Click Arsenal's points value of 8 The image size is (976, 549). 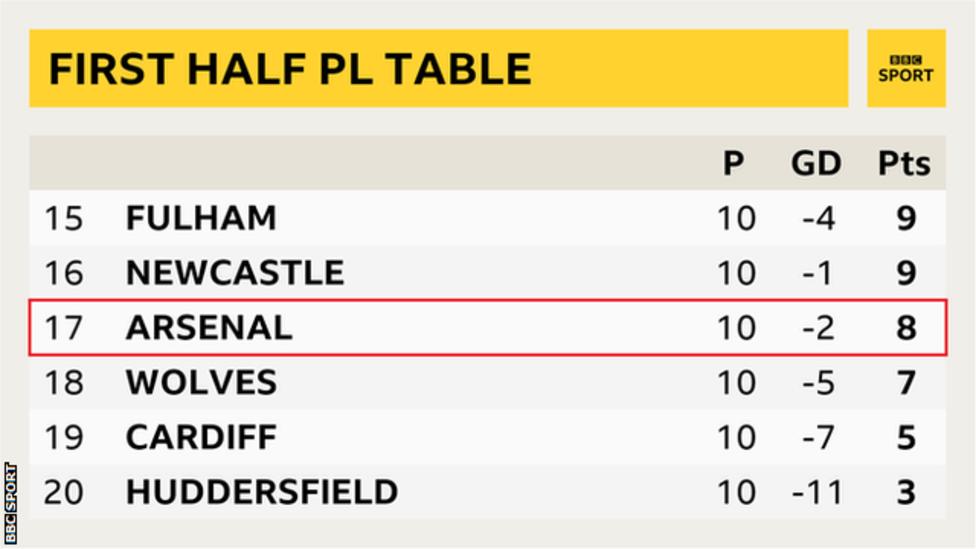pyautogui.click(x=906, y=327)
